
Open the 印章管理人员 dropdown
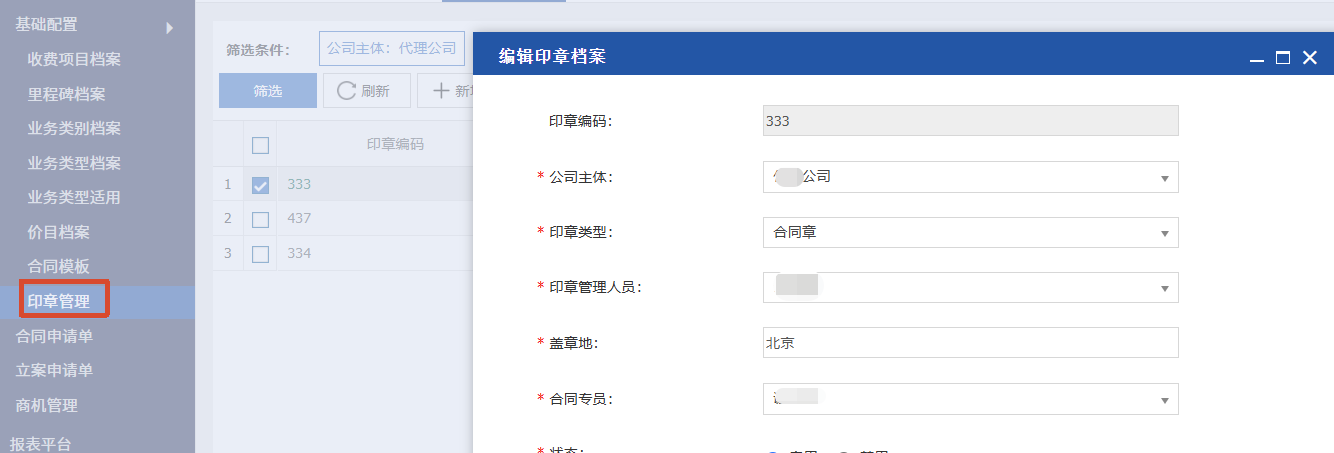[970, 288]
